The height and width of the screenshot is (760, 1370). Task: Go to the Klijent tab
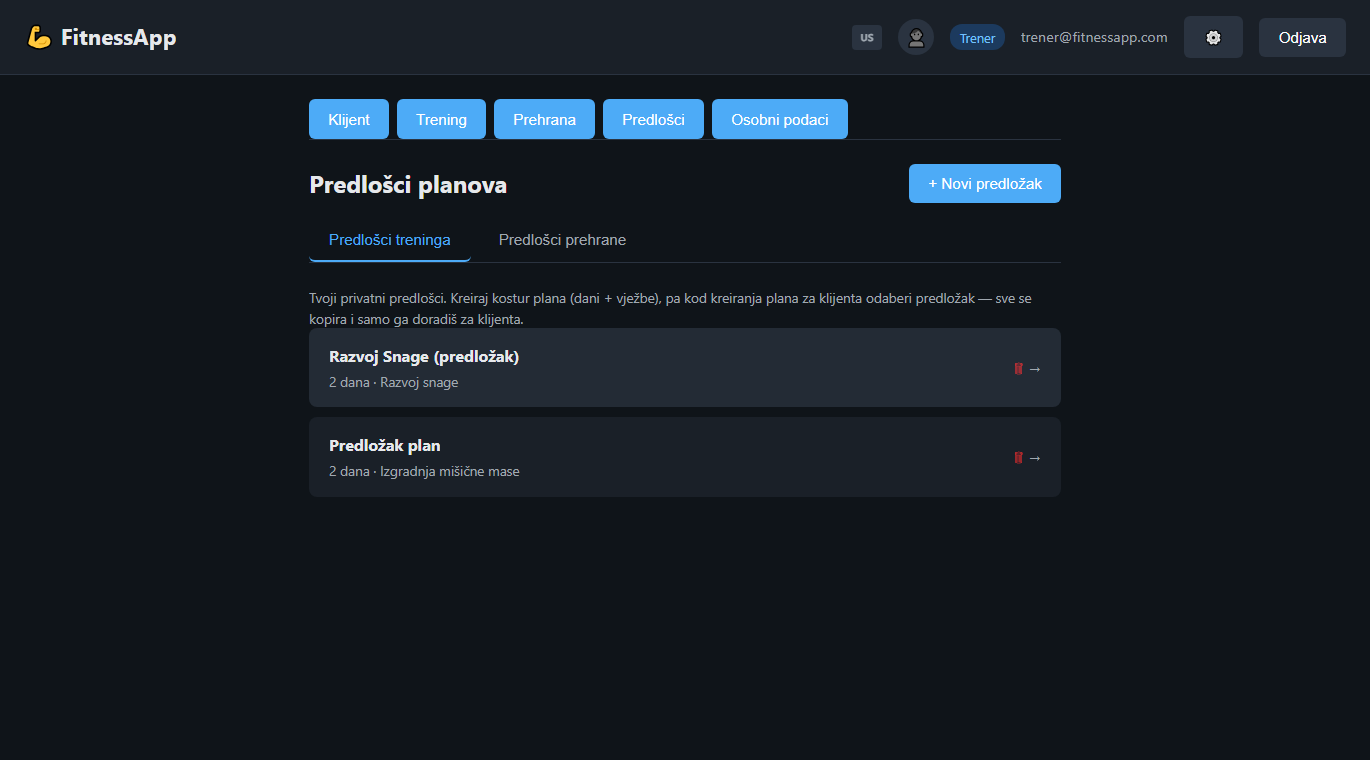tap(349, 119)
